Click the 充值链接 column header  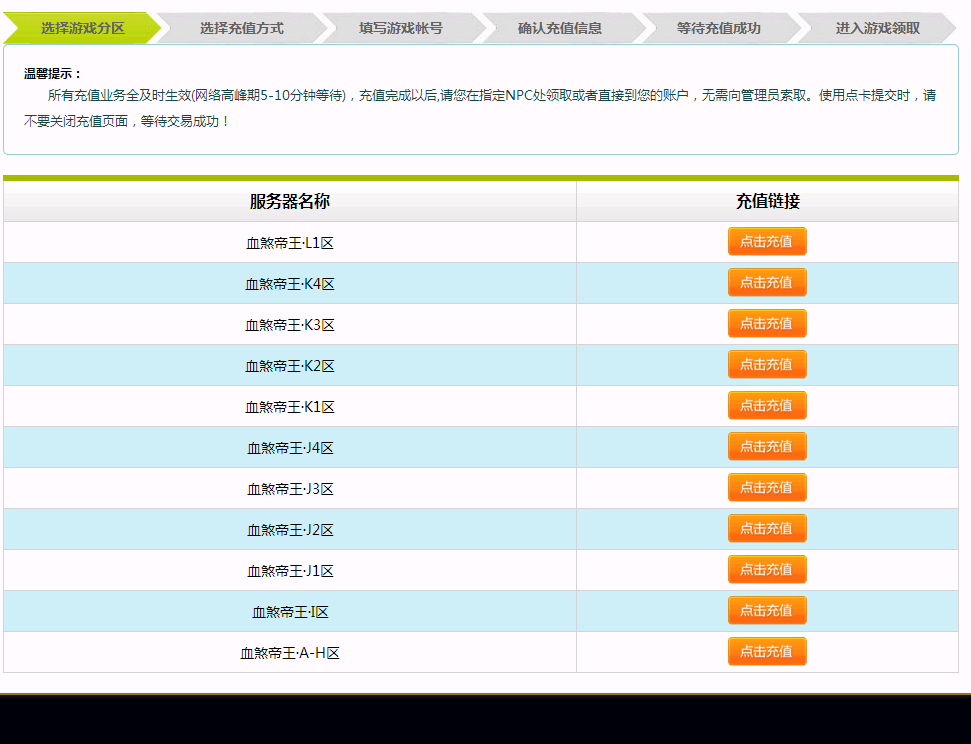(x=767, y=201)
